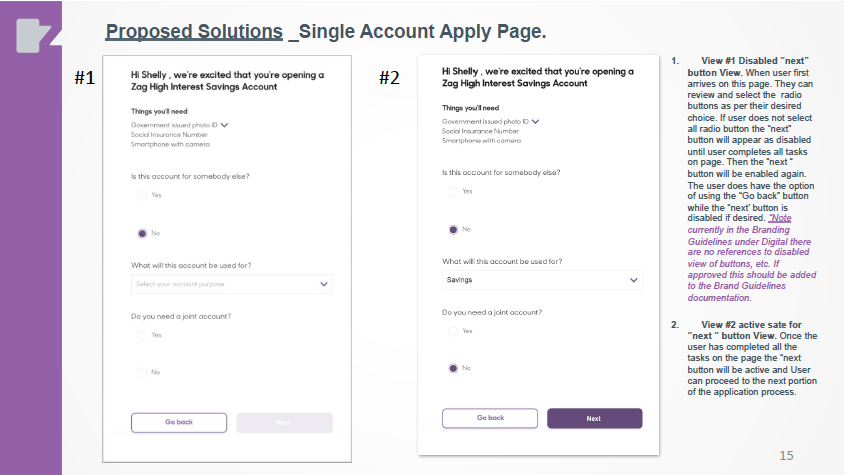Select Yes for somebody else in mockup #2

point(452,191)
